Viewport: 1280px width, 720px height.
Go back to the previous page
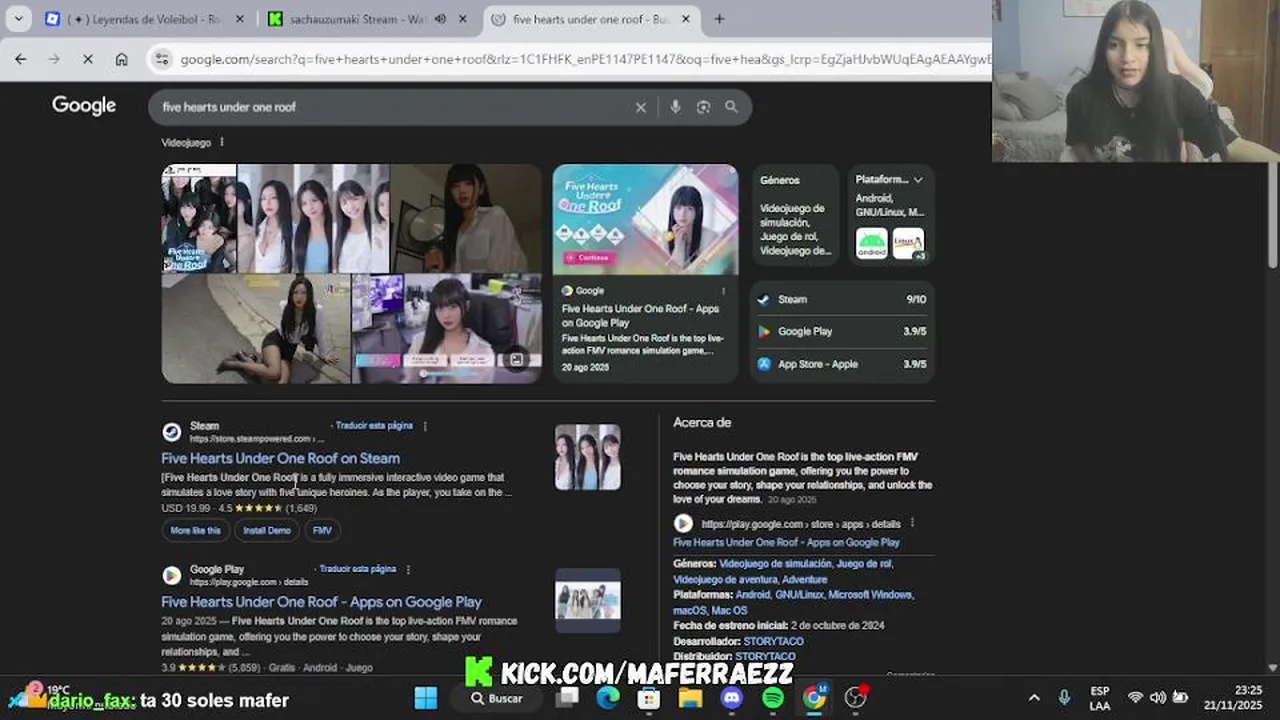click(x=21, y=59)
